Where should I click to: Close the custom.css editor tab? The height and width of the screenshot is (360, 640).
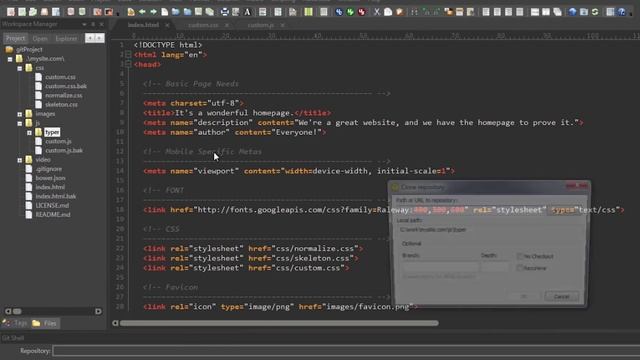coord(227,25)
